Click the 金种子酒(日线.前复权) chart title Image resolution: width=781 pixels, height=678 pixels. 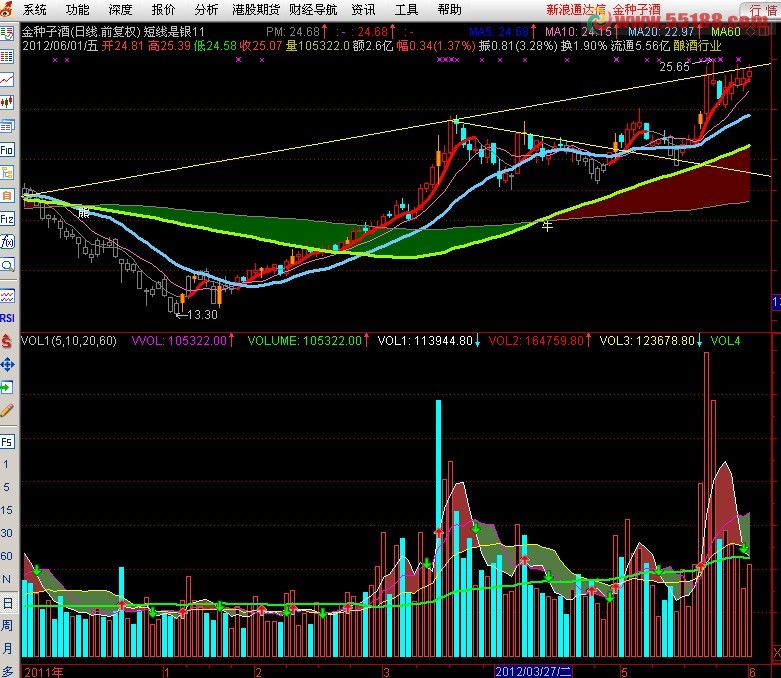(x=81, y=32)
